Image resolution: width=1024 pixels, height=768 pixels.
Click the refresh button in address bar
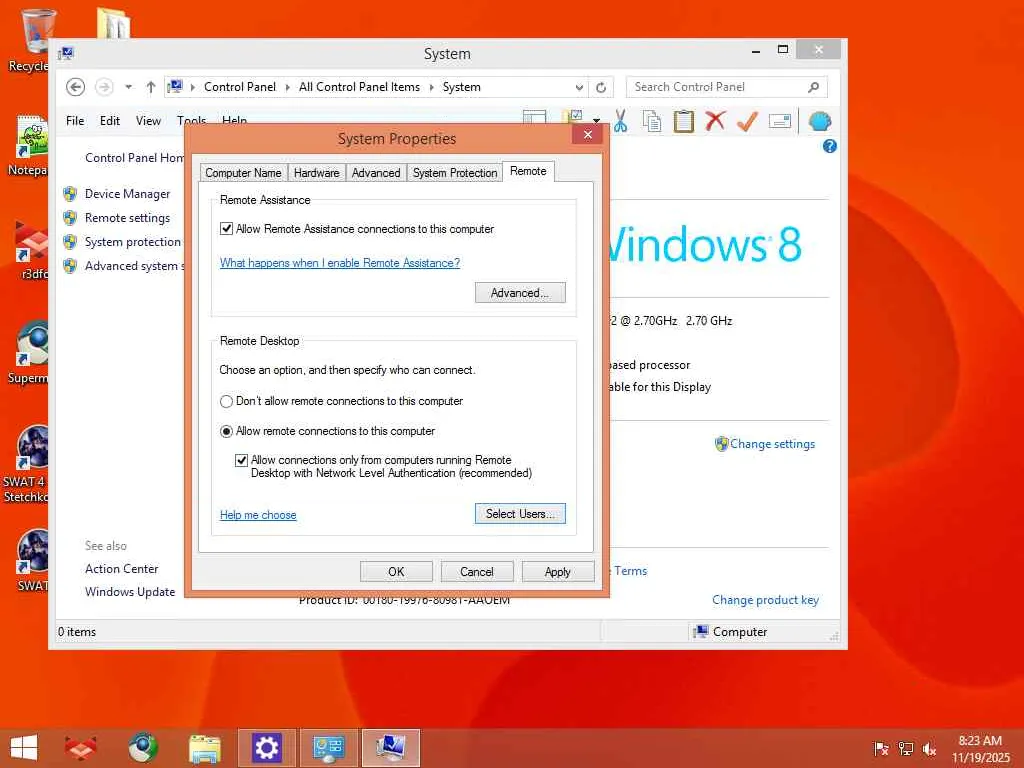pyautogui.click(x=601, y=87)
